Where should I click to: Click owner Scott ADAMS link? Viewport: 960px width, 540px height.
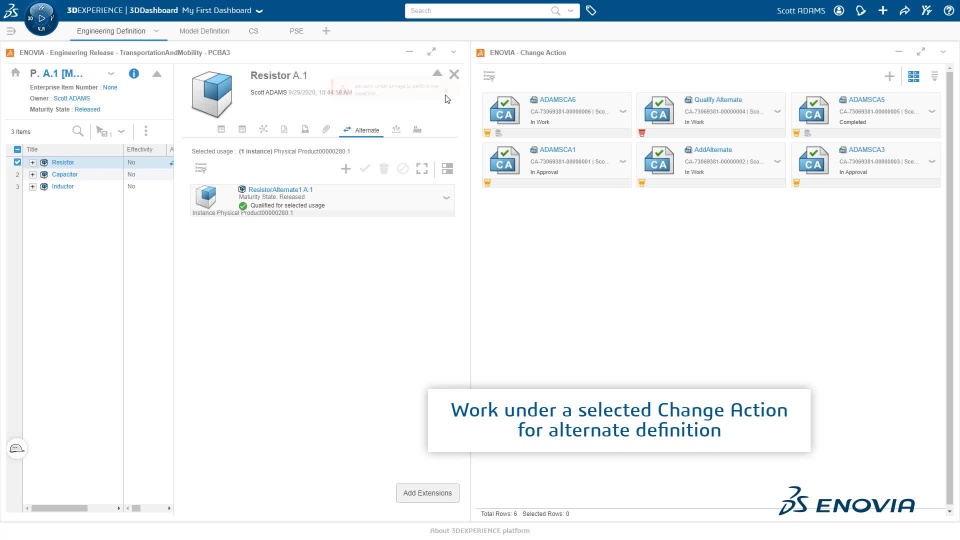(x=72, y=99)
